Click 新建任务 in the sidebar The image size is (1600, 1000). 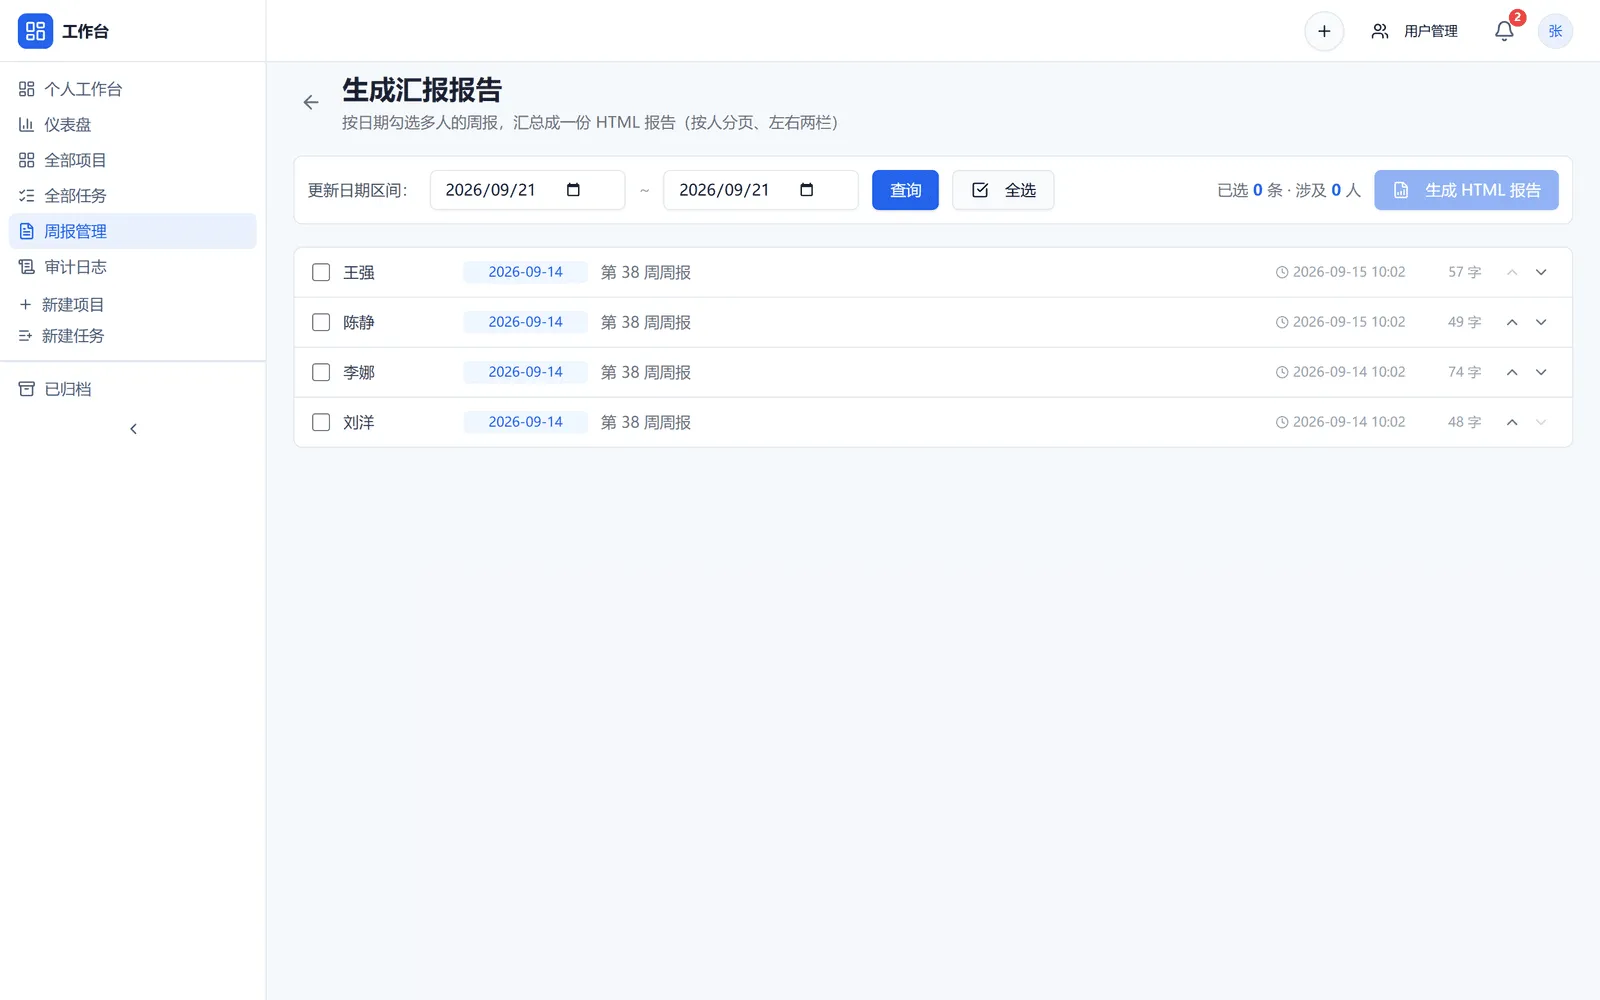(x=133, y=336)
